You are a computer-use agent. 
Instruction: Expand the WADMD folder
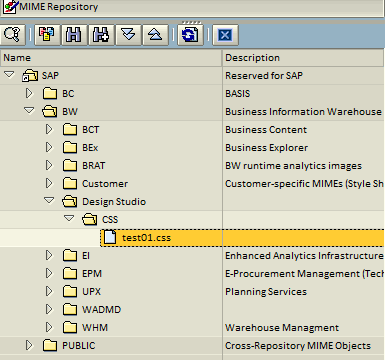point(49,309)
